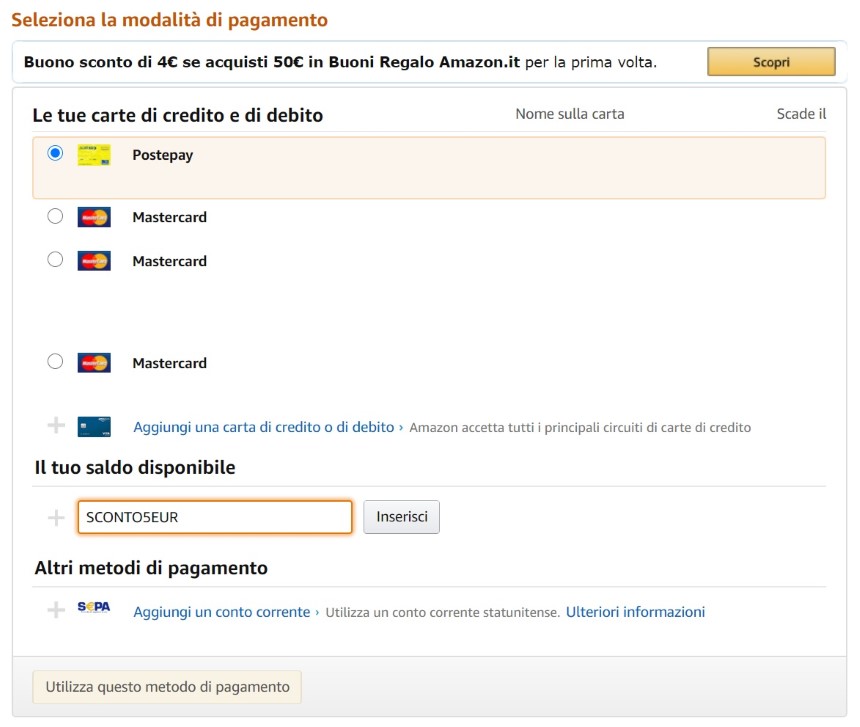The image size is (860, 727).
Task: Click the yellow Postepay card icon
Action: coord(94,155)
